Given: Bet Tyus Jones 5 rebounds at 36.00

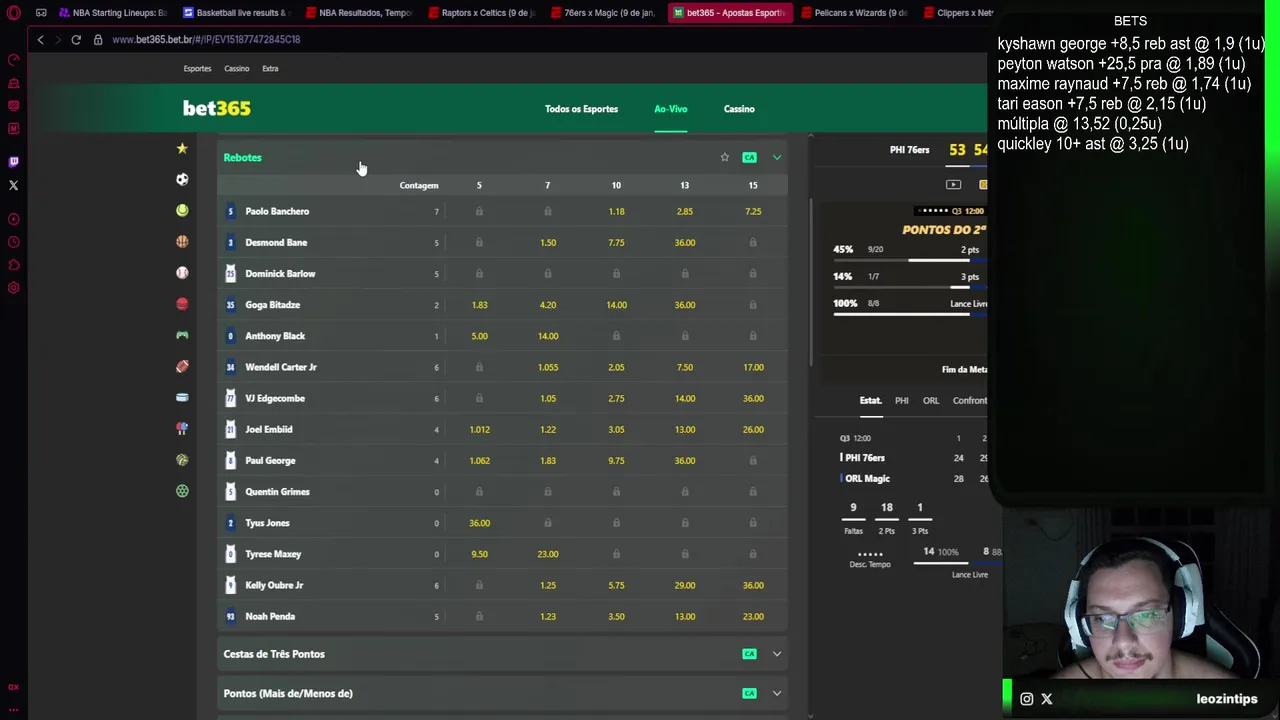Looking at the screenshot, I should [x=480, y=523].
